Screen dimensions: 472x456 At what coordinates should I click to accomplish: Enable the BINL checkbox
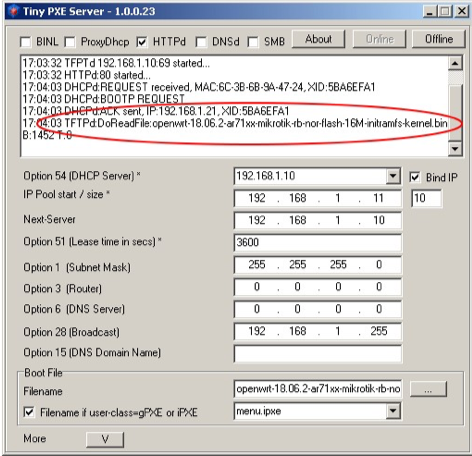pyautogui.click(x=26, y=42)
